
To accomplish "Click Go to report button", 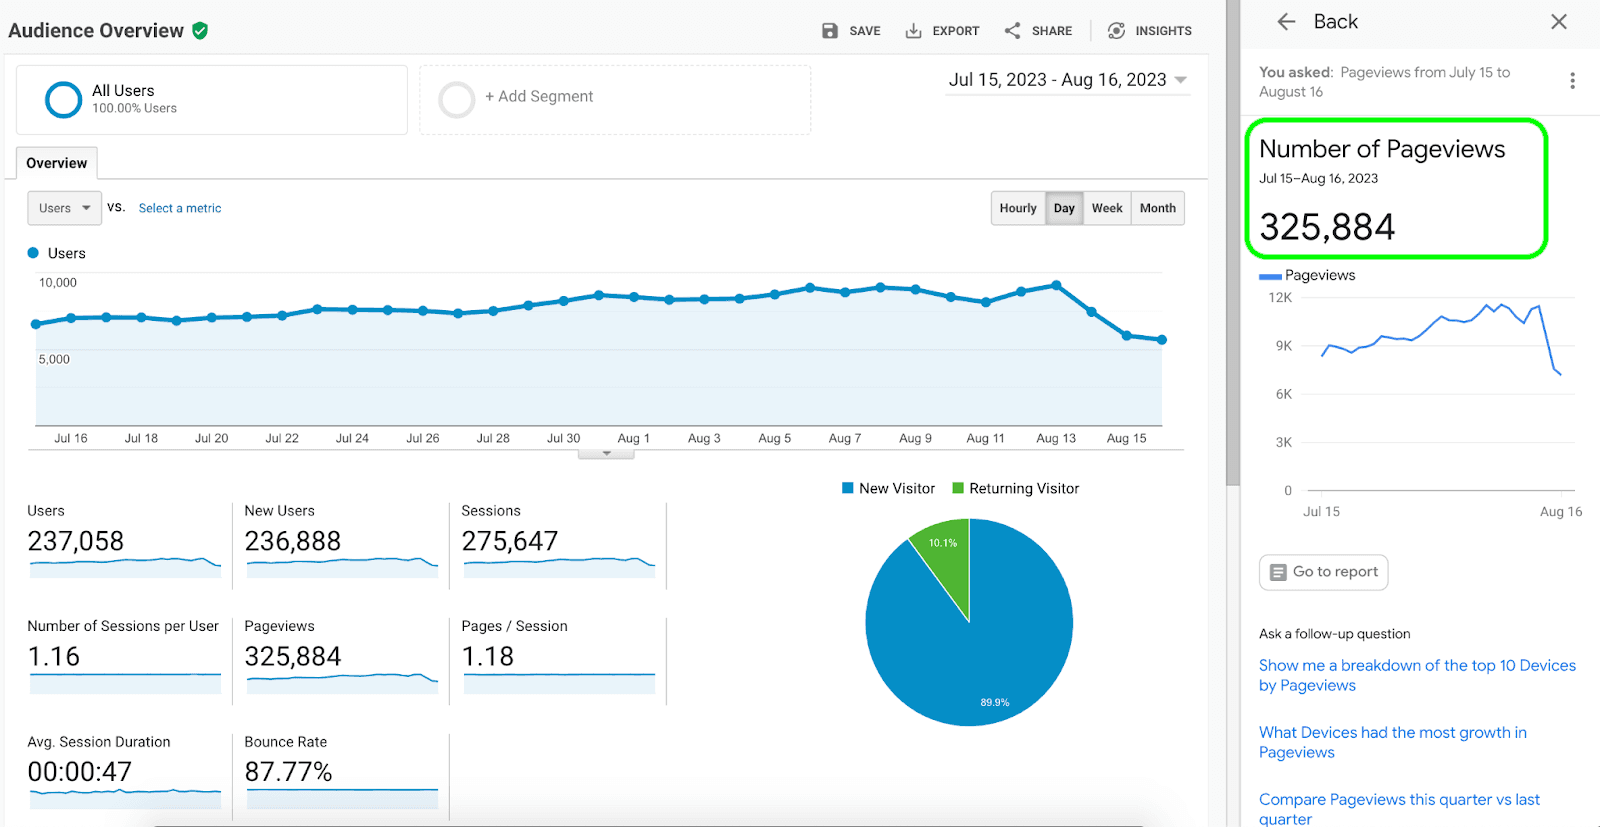I will (1323, 572).
